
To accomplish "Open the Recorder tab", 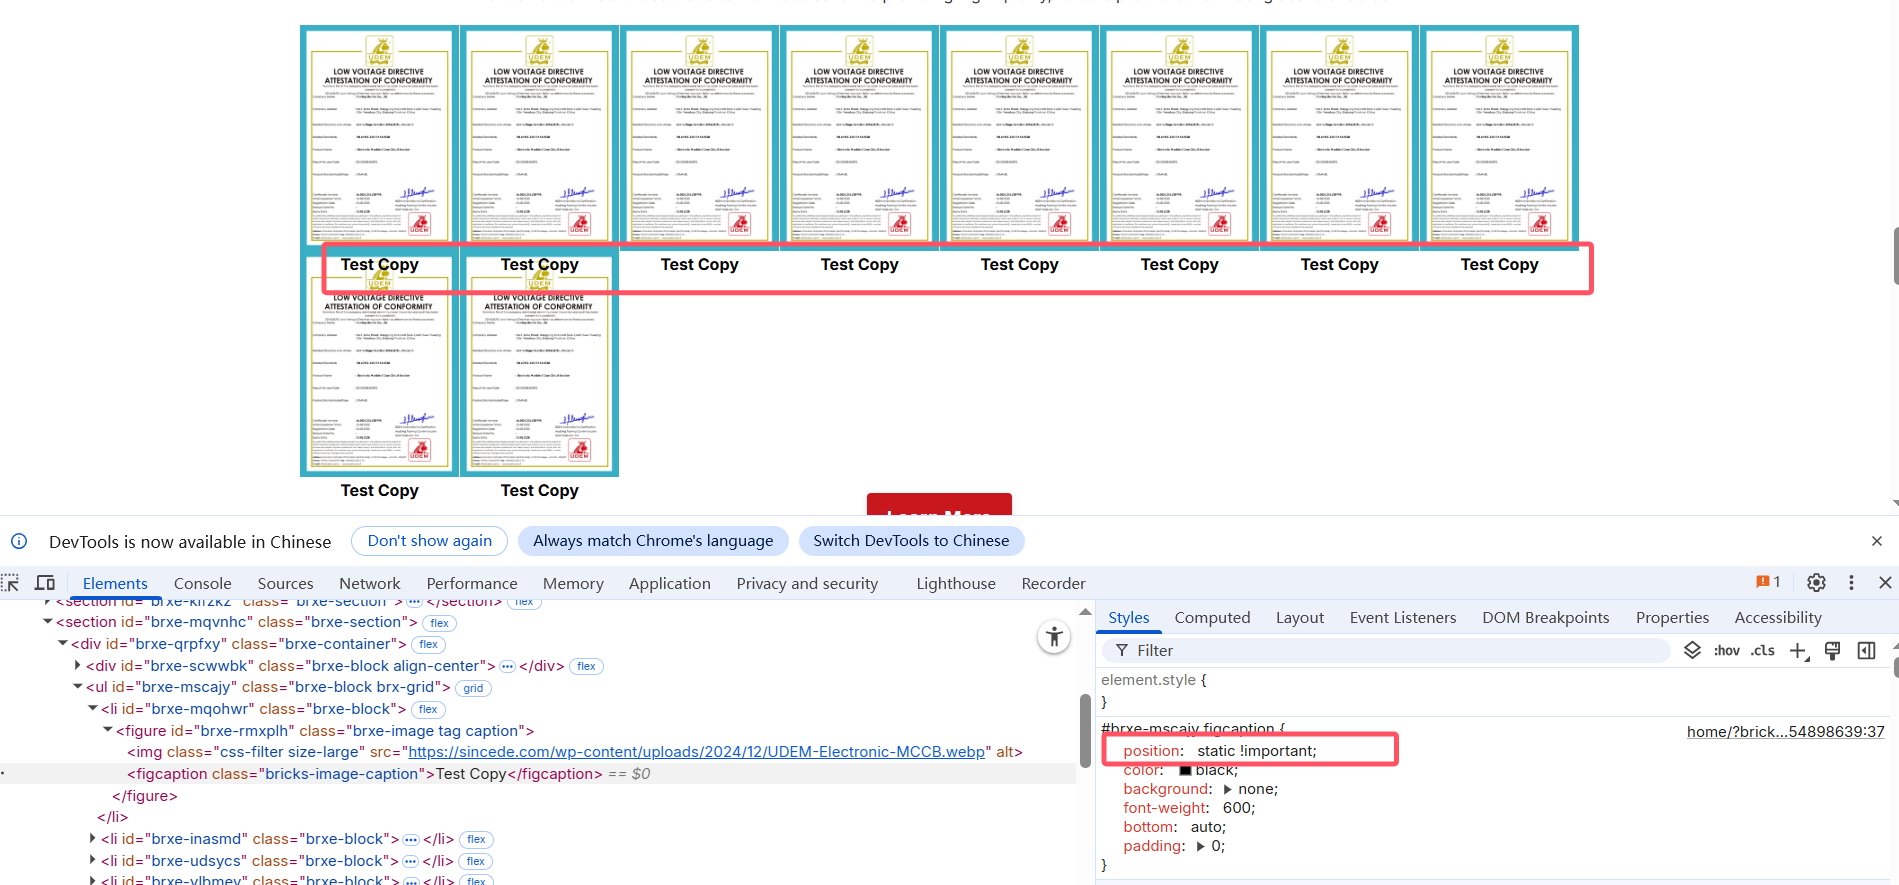I will pos(1053,583).
